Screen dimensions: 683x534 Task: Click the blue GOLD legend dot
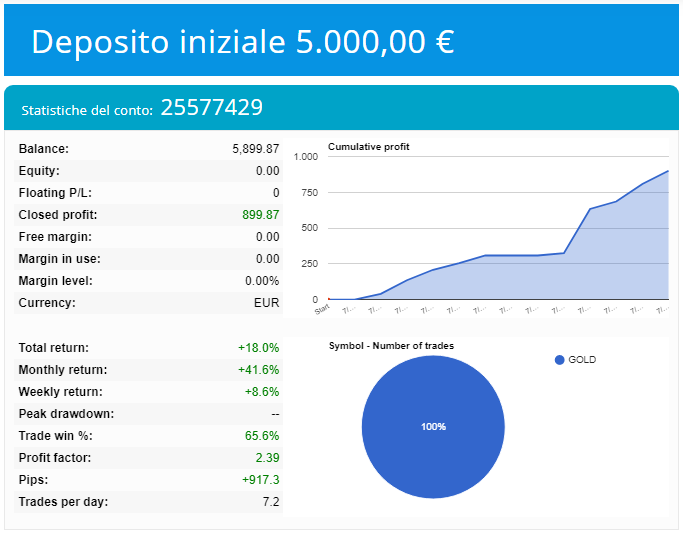pos(559,360)
